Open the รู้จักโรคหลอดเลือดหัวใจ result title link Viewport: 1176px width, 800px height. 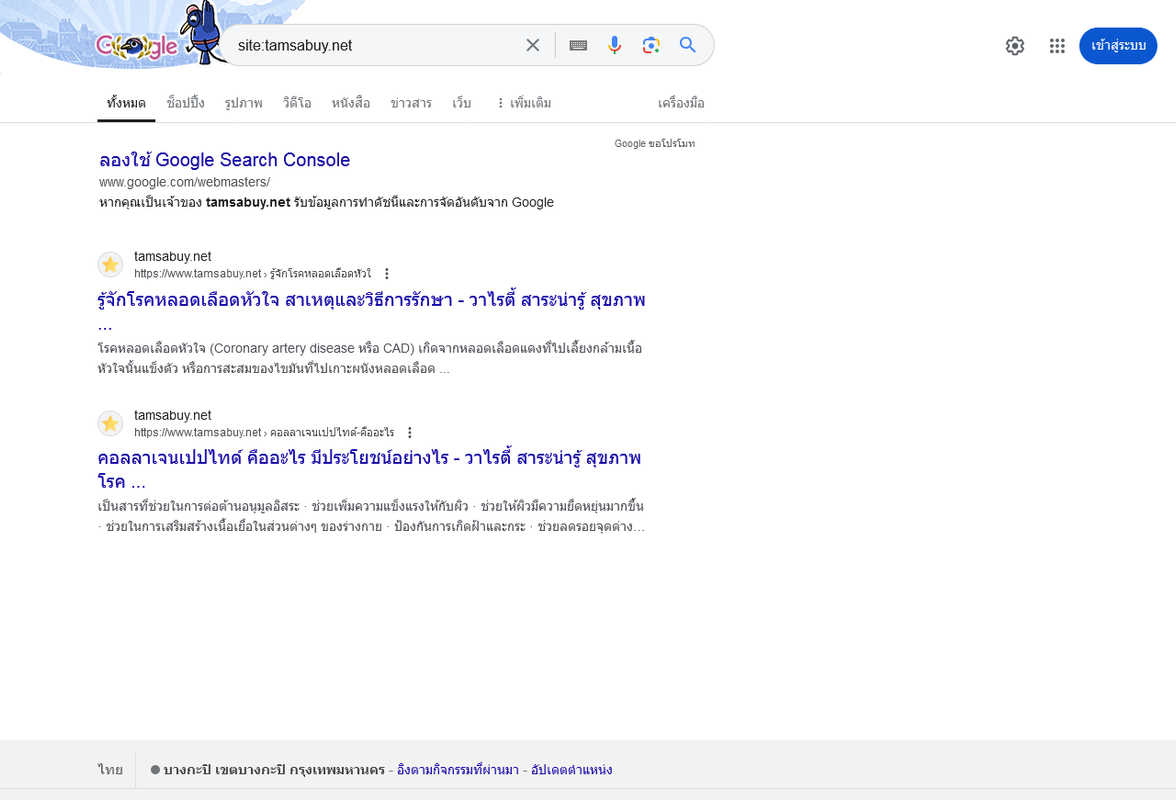click(x=371, y=311)
